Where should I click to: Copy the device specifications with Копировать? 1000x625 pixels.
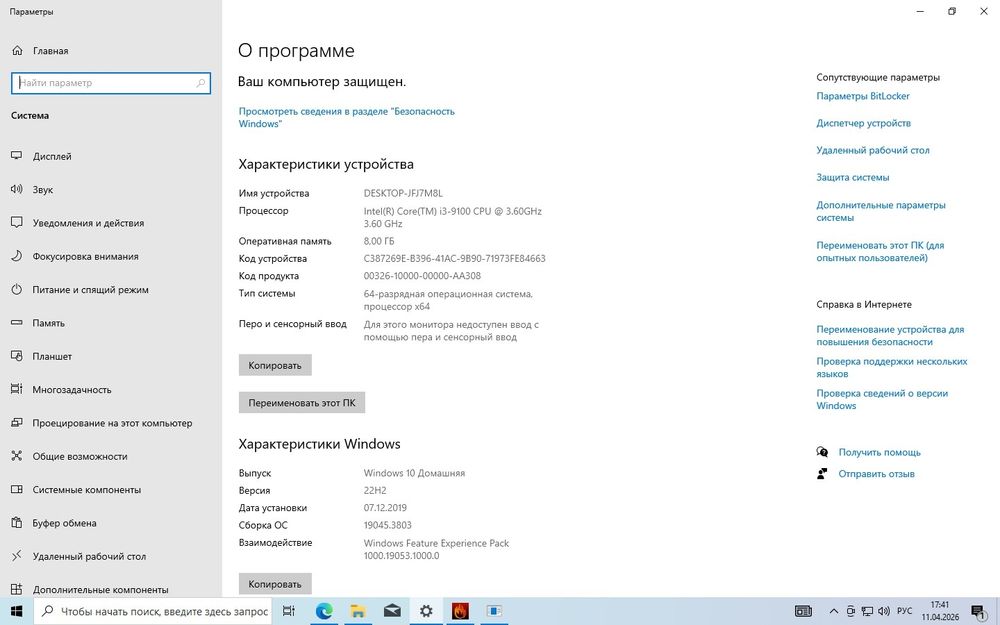click(275, 365)
